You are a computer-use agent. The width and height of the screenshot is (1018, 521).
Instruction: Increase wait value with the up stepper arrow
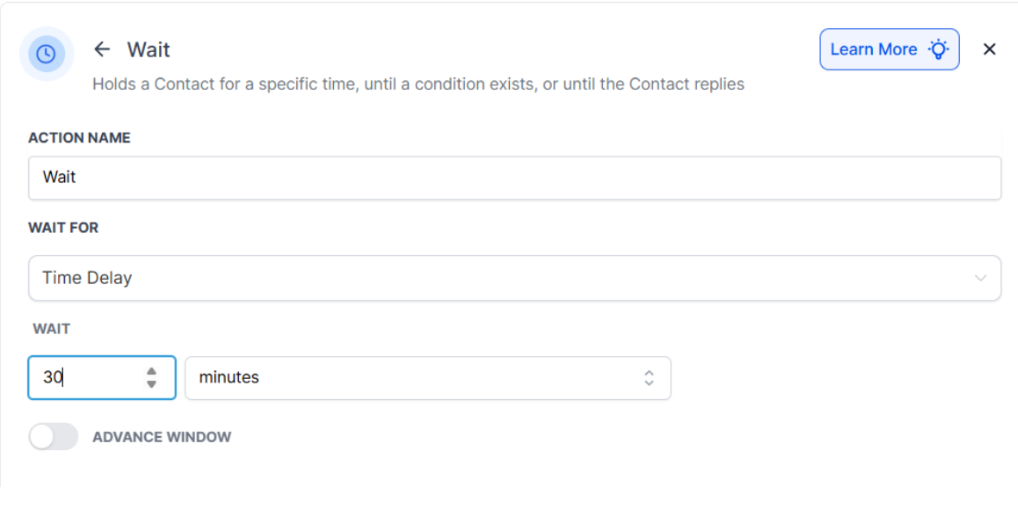151,371
